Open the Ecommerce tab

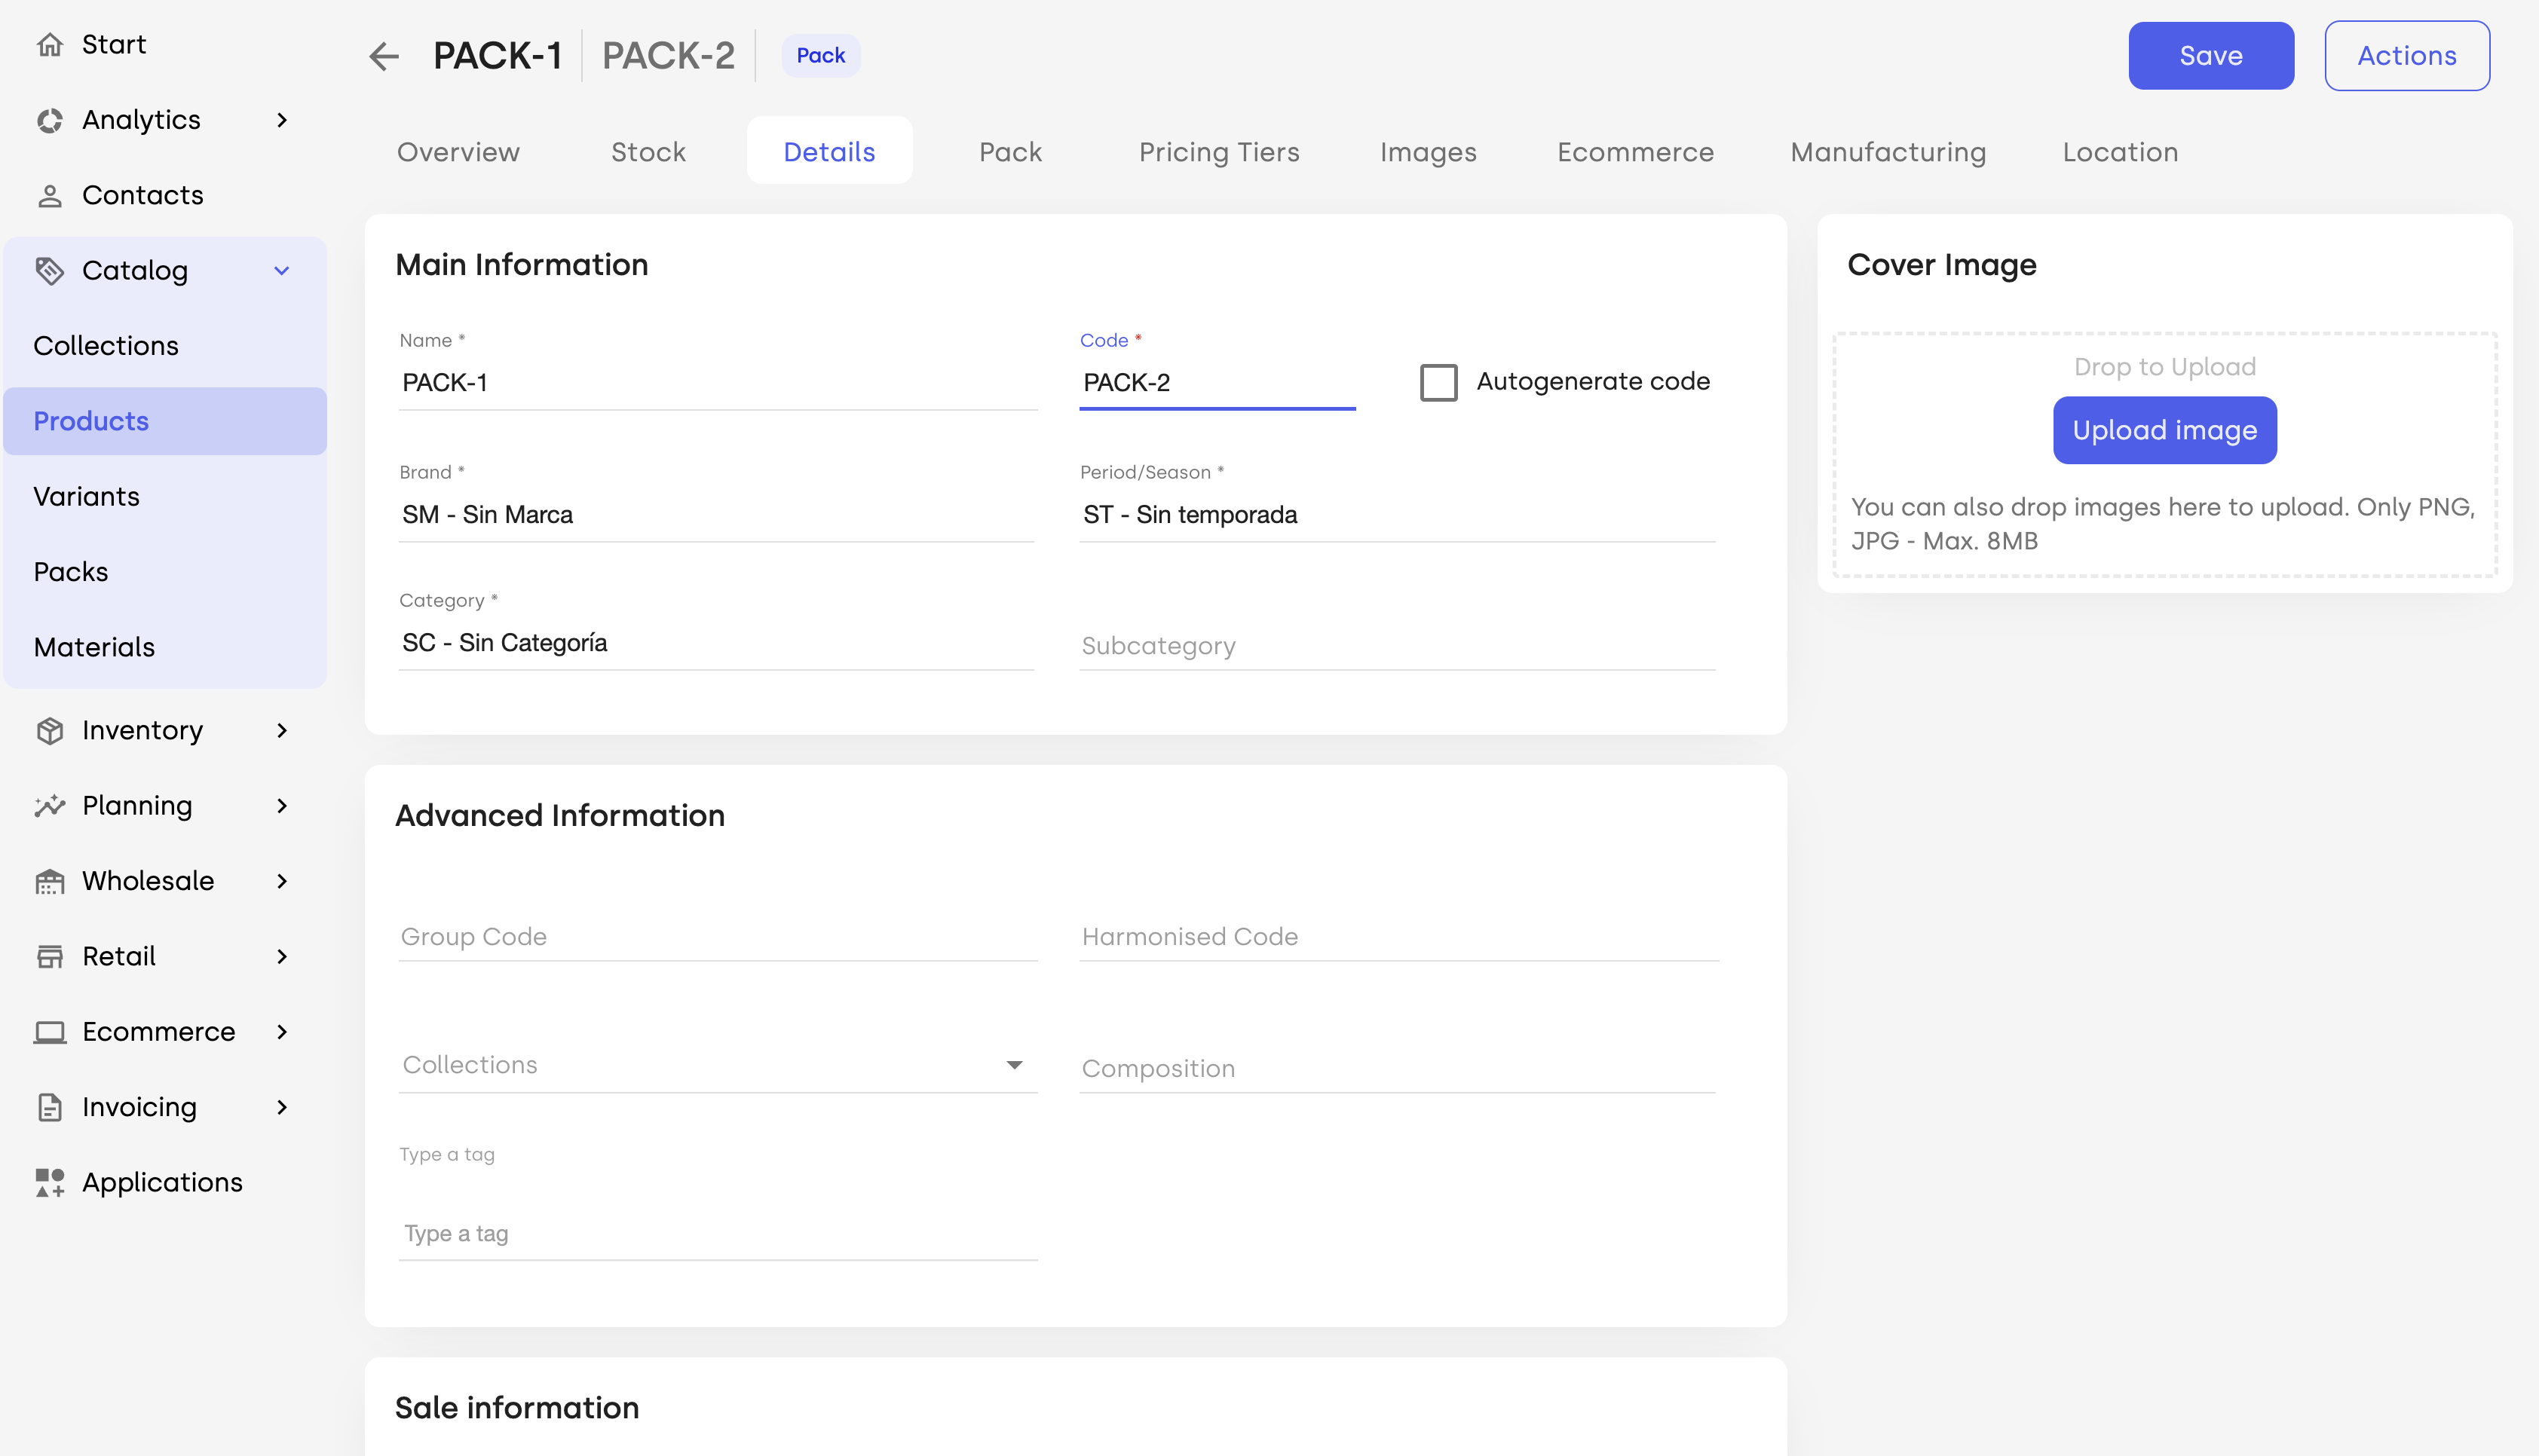[1635, 151]
